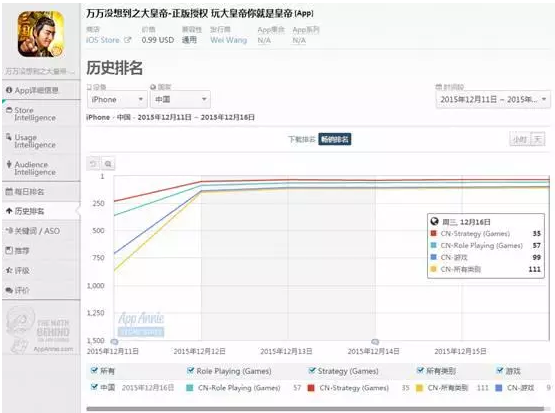Open the date range dropdown
Image resolution: width=555 pixels, height=413 pixels.
tap(492, 99)
